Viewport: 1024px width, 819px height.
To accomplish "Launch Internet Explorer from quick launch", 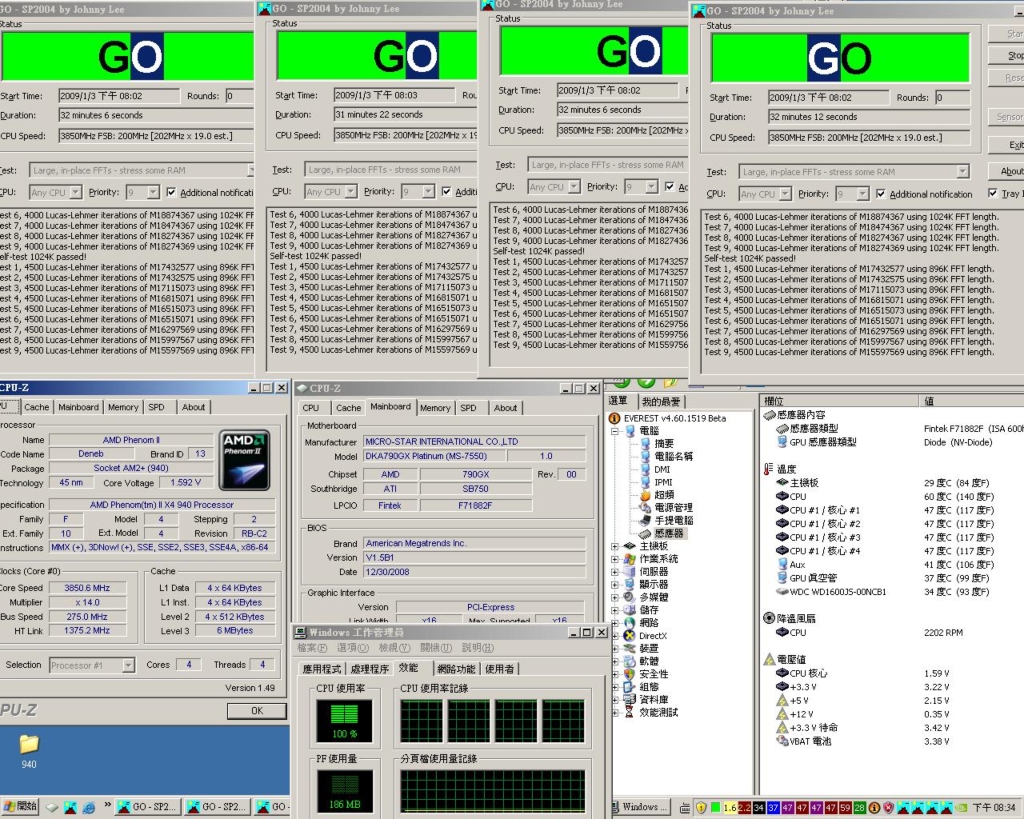I will (88, 808).
